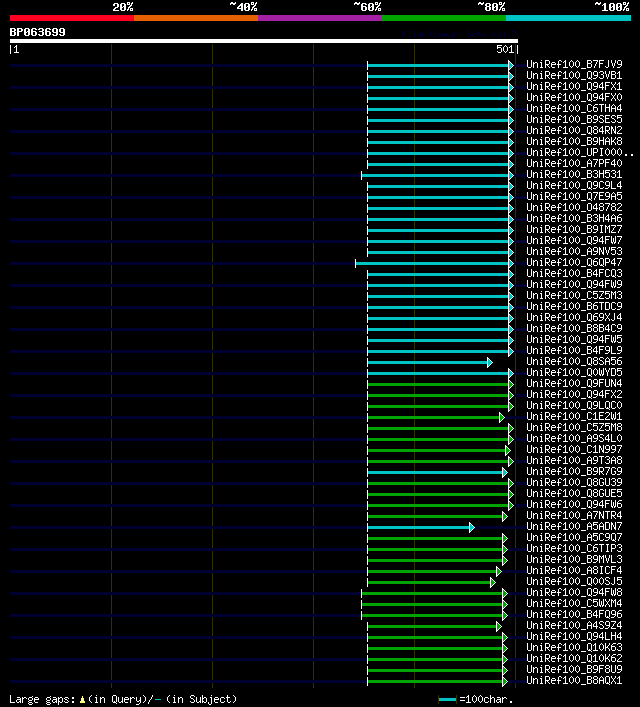Open the UniRef100_Q0WYD5 label
Image resolution: width=640 pixels, height=707 pixels.
(x=574, y=372)
